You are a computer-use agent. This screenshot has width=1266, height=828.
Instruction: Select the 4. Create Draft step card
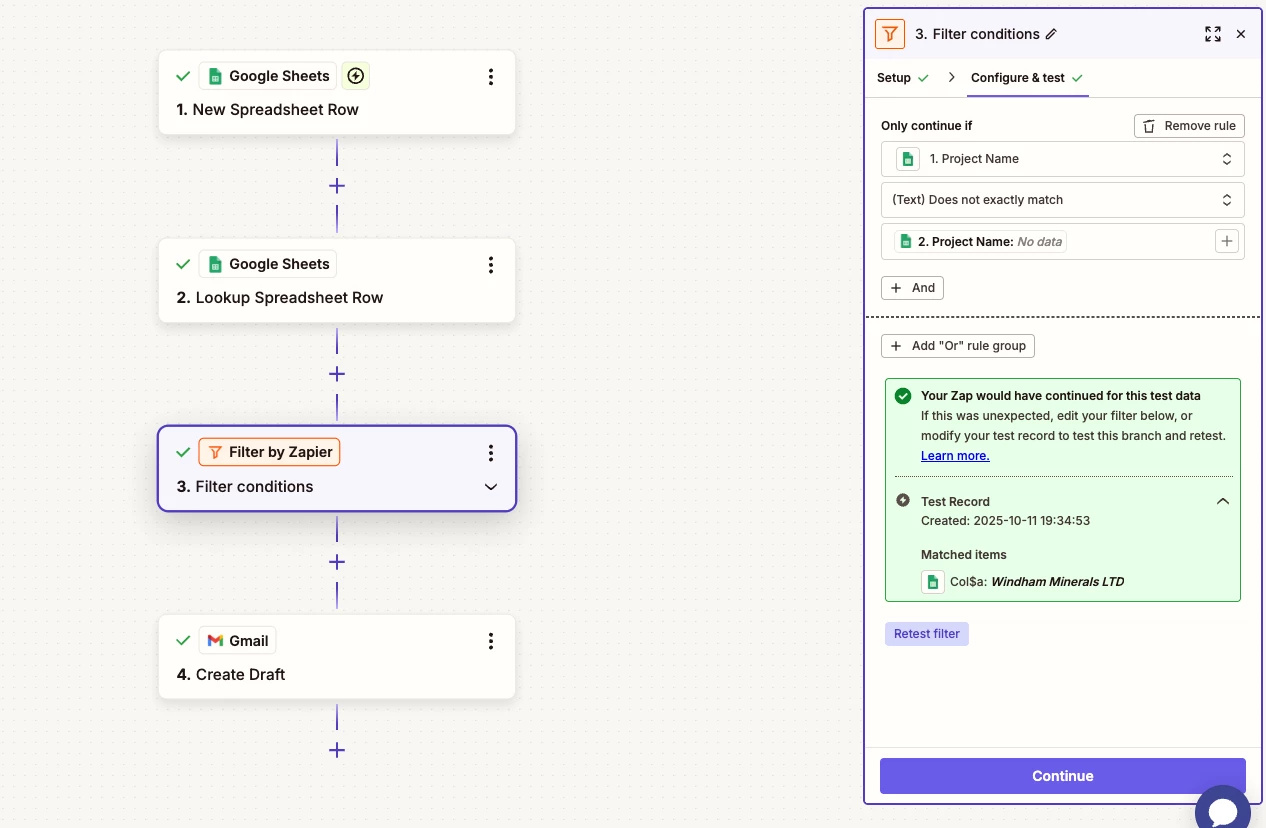pos(337,657)
